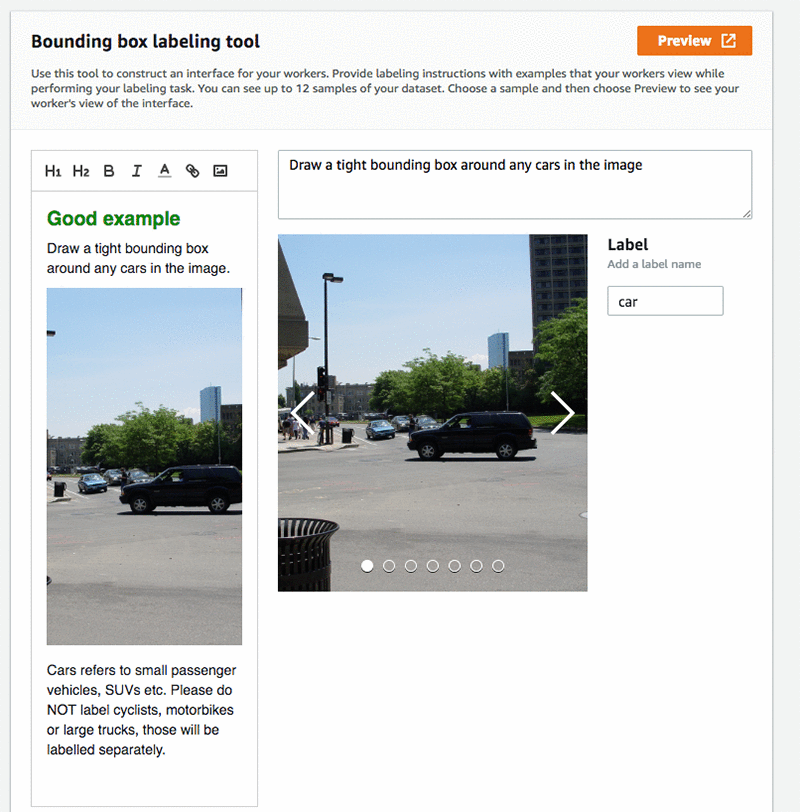Toggle italic formatting in instructions editor
The width and height of the screenshot is (800, 812).
coord(137,171)
